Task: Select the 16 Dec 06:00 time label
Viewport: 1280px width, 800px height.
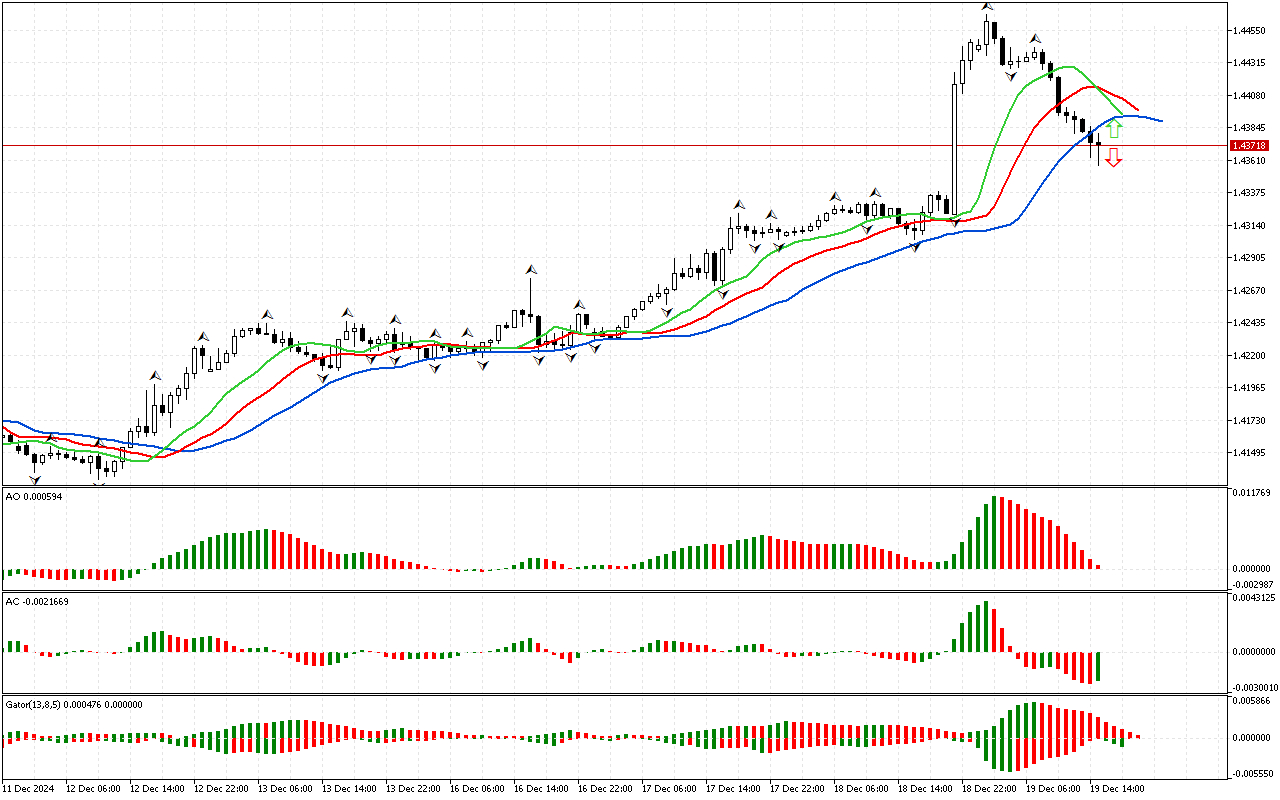Action: pos(478,789)
